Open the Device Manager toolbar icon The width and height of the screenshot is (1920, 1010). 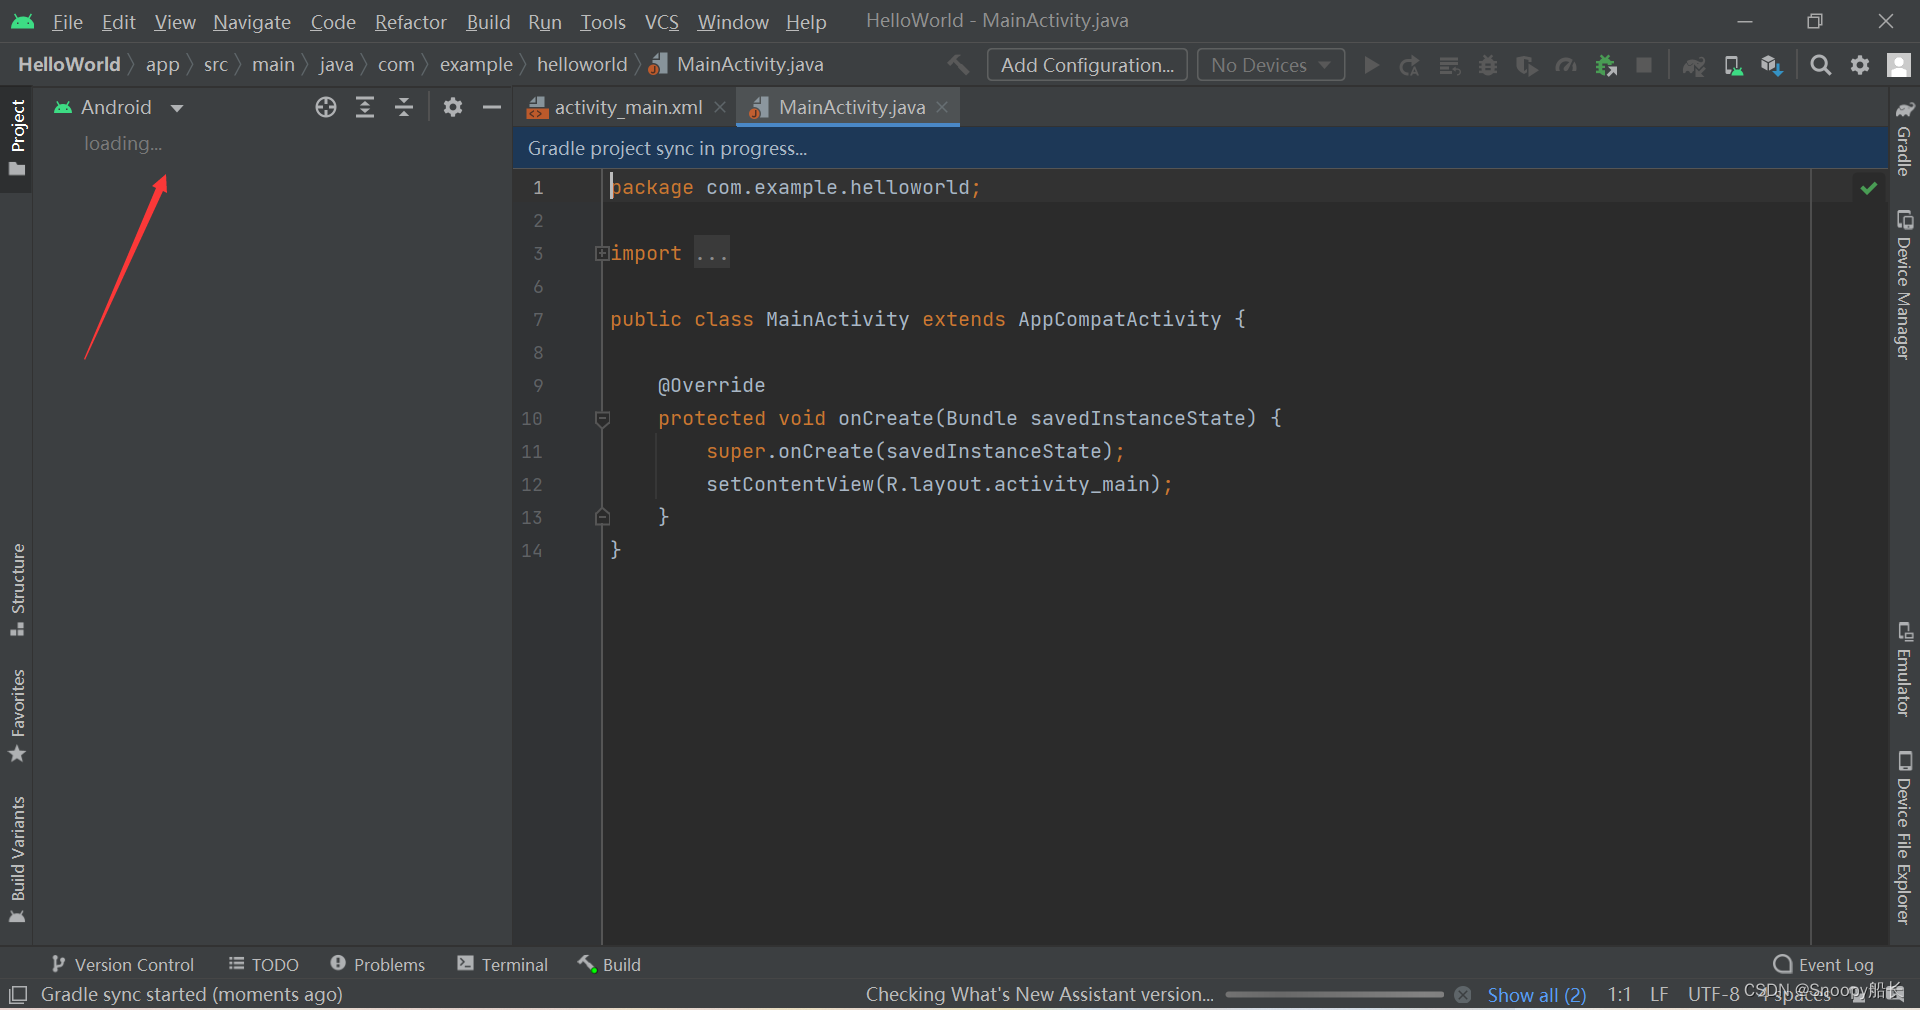(1733, 65)
